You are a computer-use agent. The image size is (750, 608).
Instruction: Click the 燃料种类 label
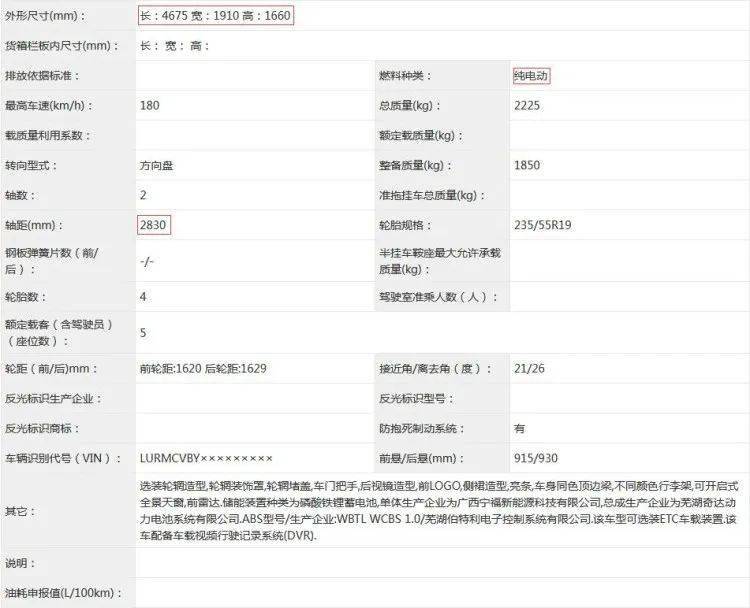coord(405,76)
